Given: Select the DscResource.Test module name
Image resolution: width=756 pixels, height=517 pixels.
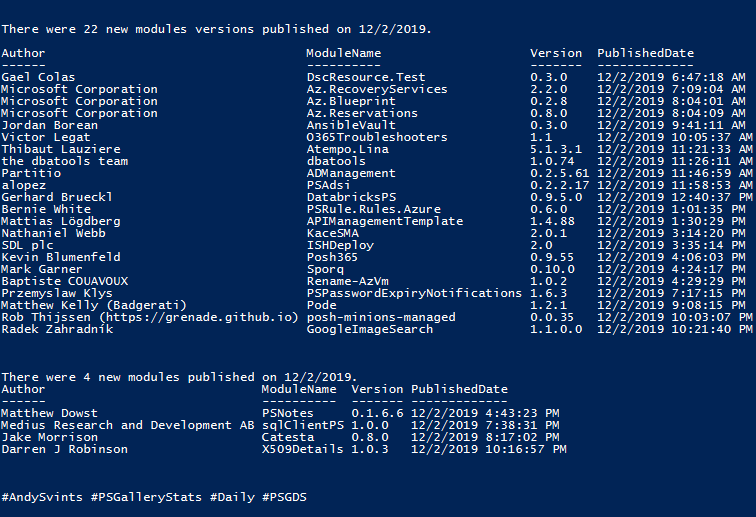Looking at the screenshot, I should click(x=366, y=77).
